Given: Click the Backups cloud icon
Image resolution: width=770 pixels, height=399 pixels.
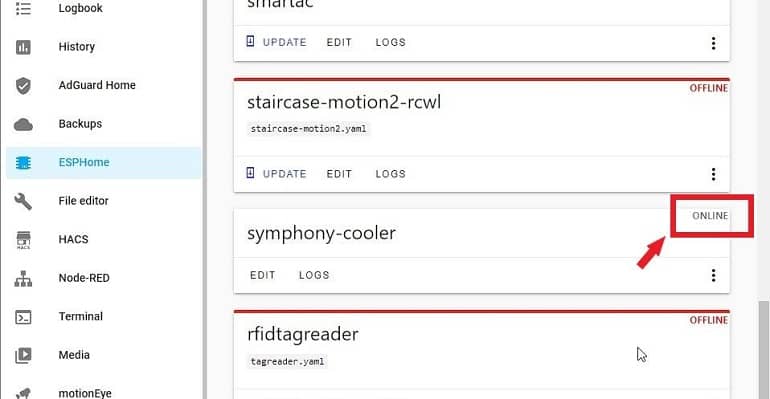Looking at the screenshot, I should (x=23, y=124).
